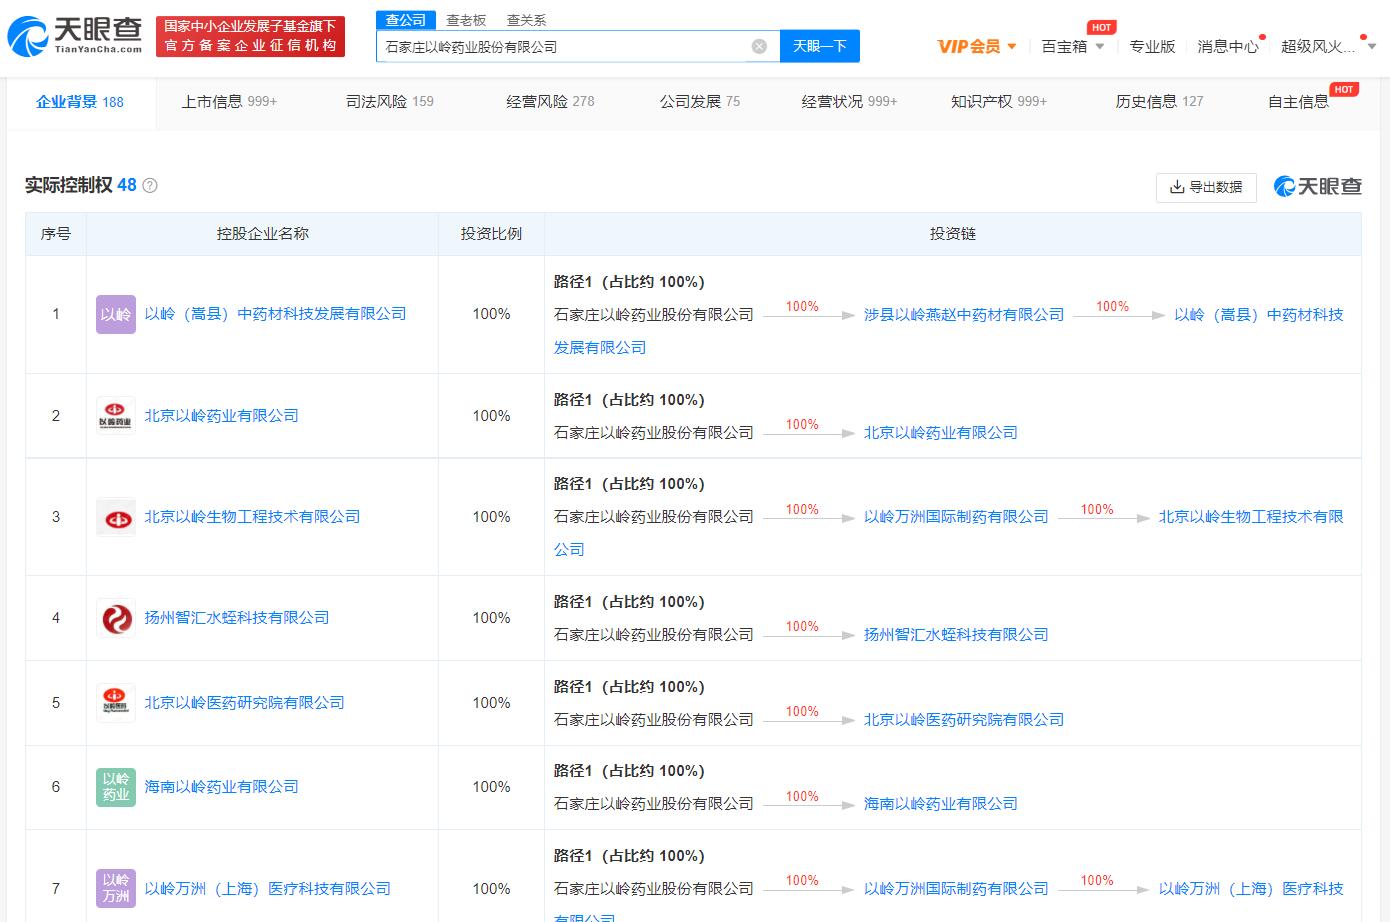Click the 导出数据 export button
The height and width of the screenshot is (922, 1390).
[1206, 187]
